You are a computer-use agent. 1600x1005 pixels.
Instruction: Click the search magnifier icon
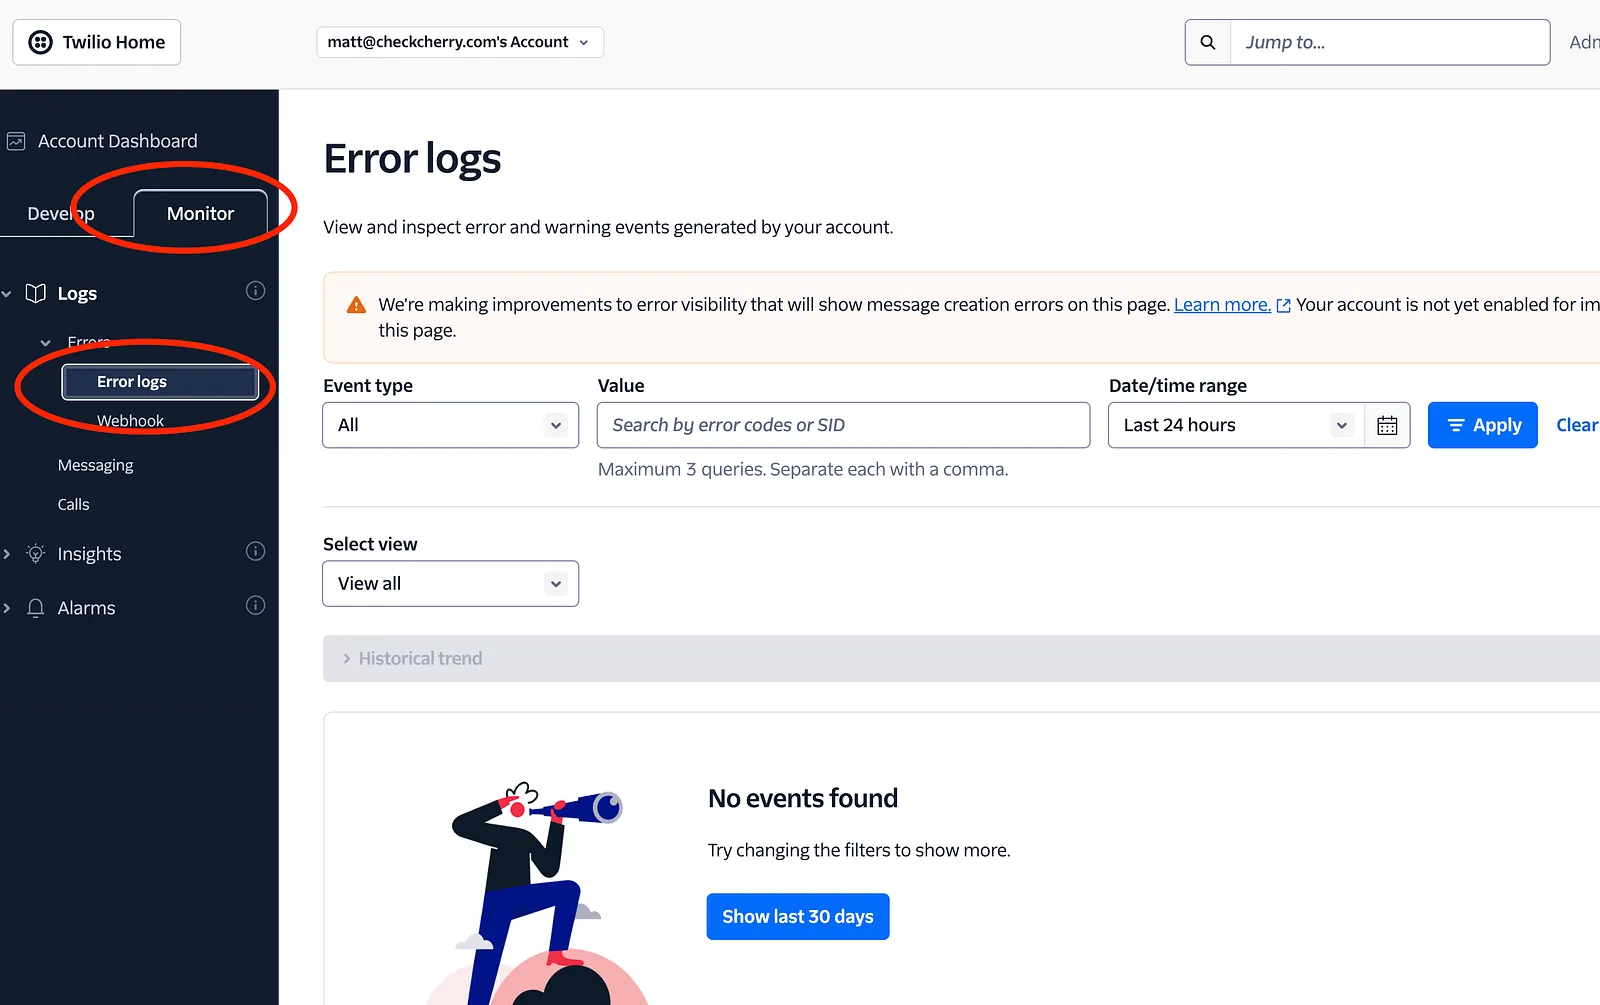pos(1208,42)
